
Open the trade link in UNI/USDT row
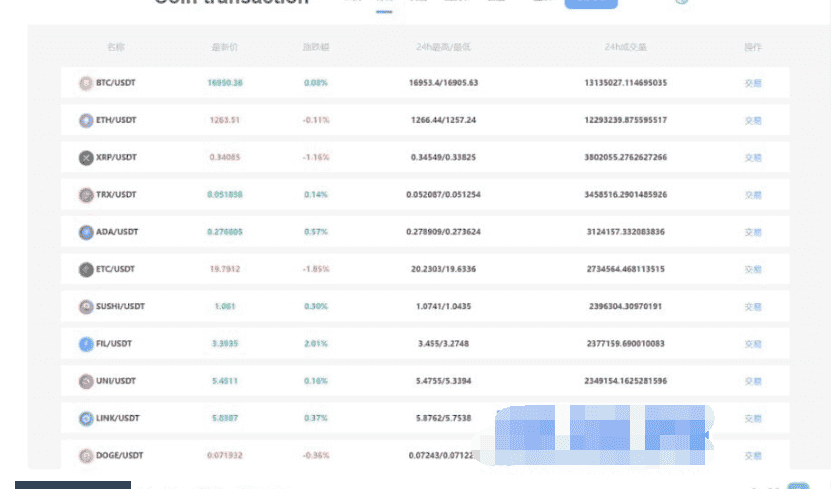(x=753, y=381)
